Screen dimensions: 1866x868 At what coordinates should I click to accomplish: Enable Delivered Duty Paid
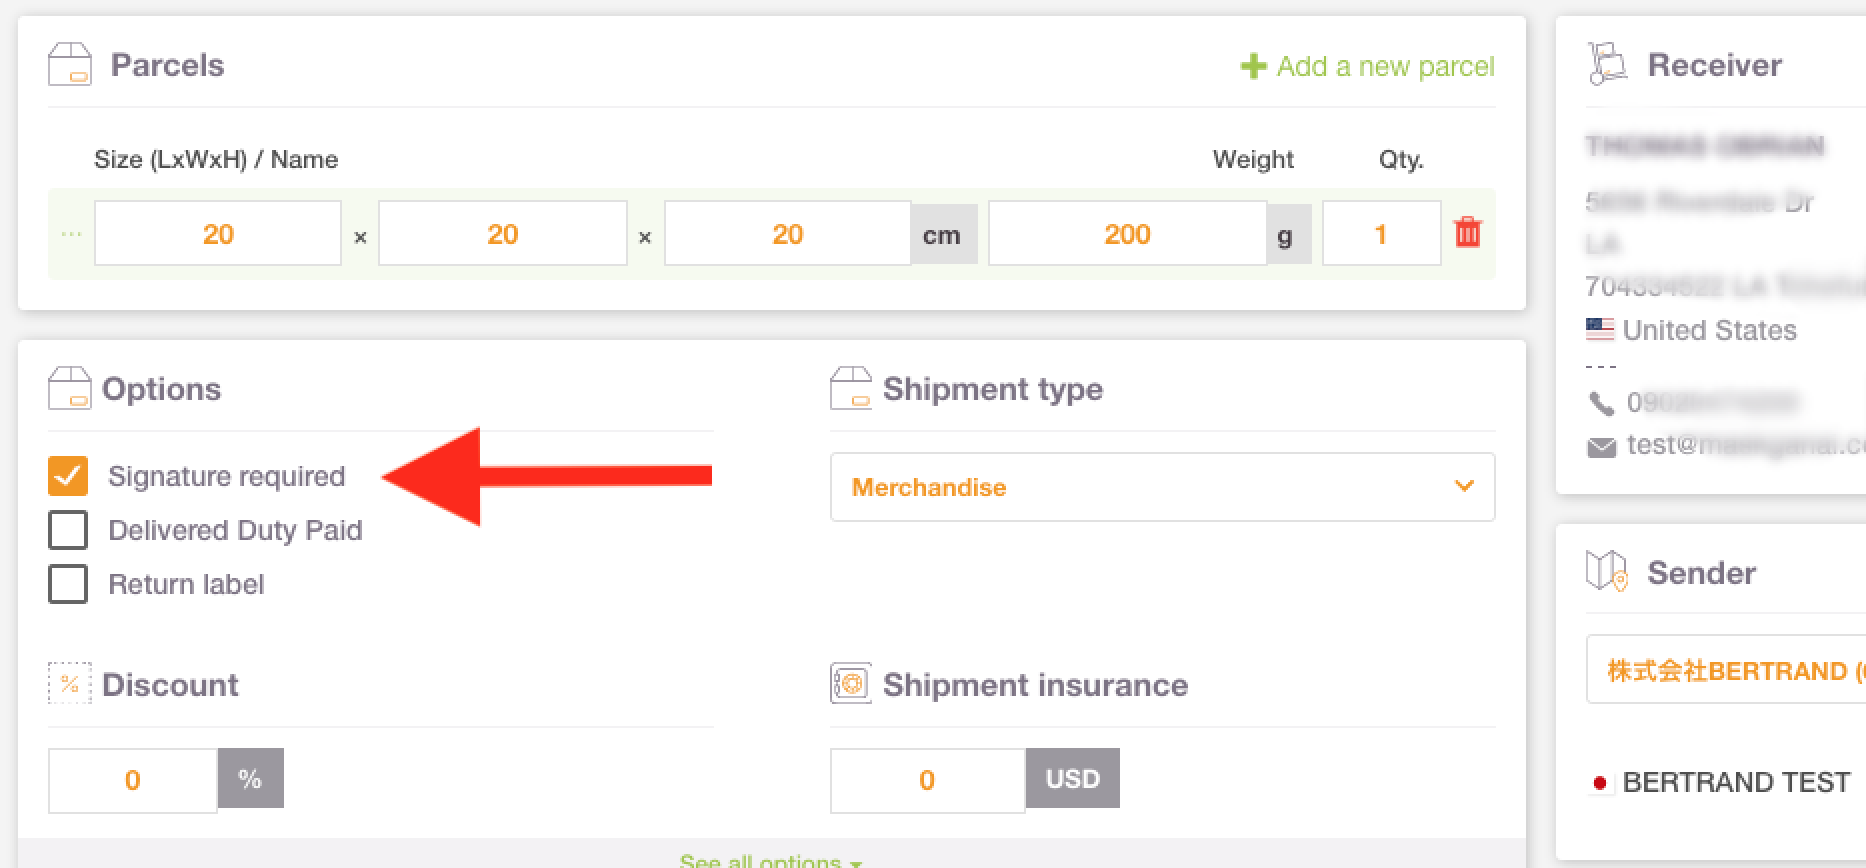[x=67, y=530]
